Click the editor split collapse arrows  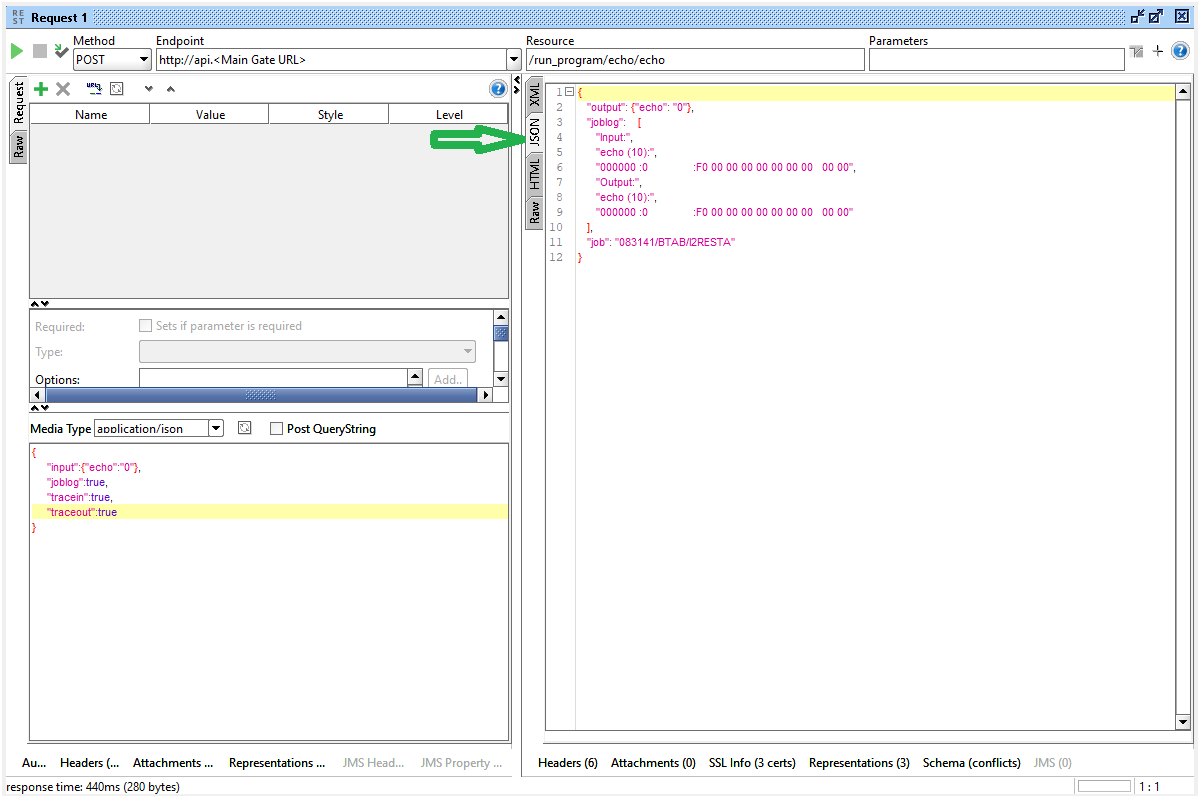click(x=517, y=85)
